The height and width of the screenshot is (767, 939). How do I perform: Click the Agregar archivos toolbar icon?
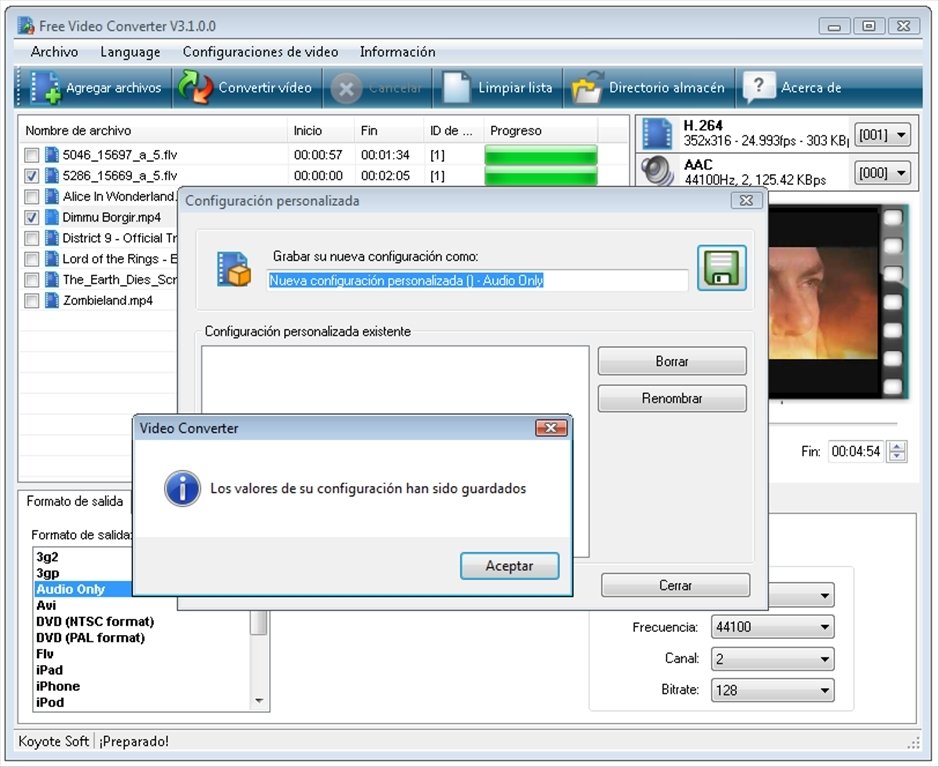point(46,88)
